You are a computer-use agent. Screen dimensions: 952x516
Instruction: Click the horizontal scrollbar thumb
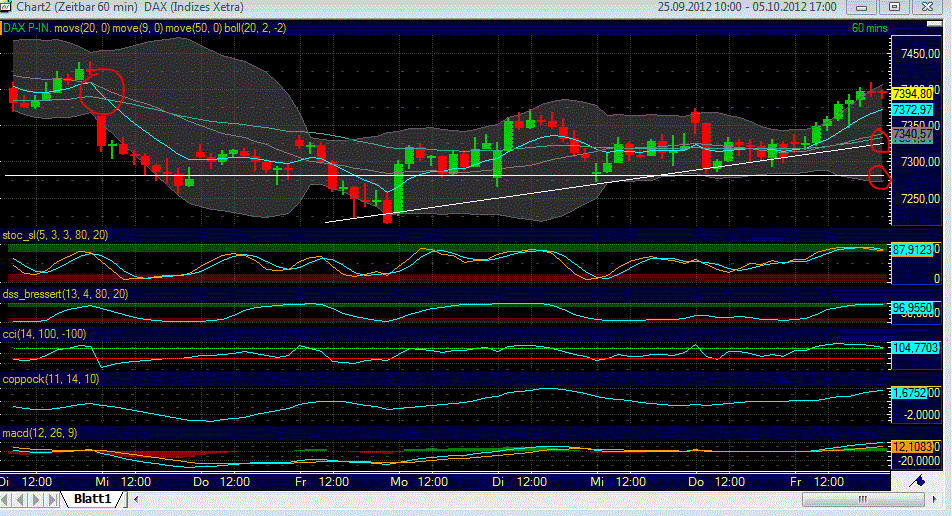[863, 500]
